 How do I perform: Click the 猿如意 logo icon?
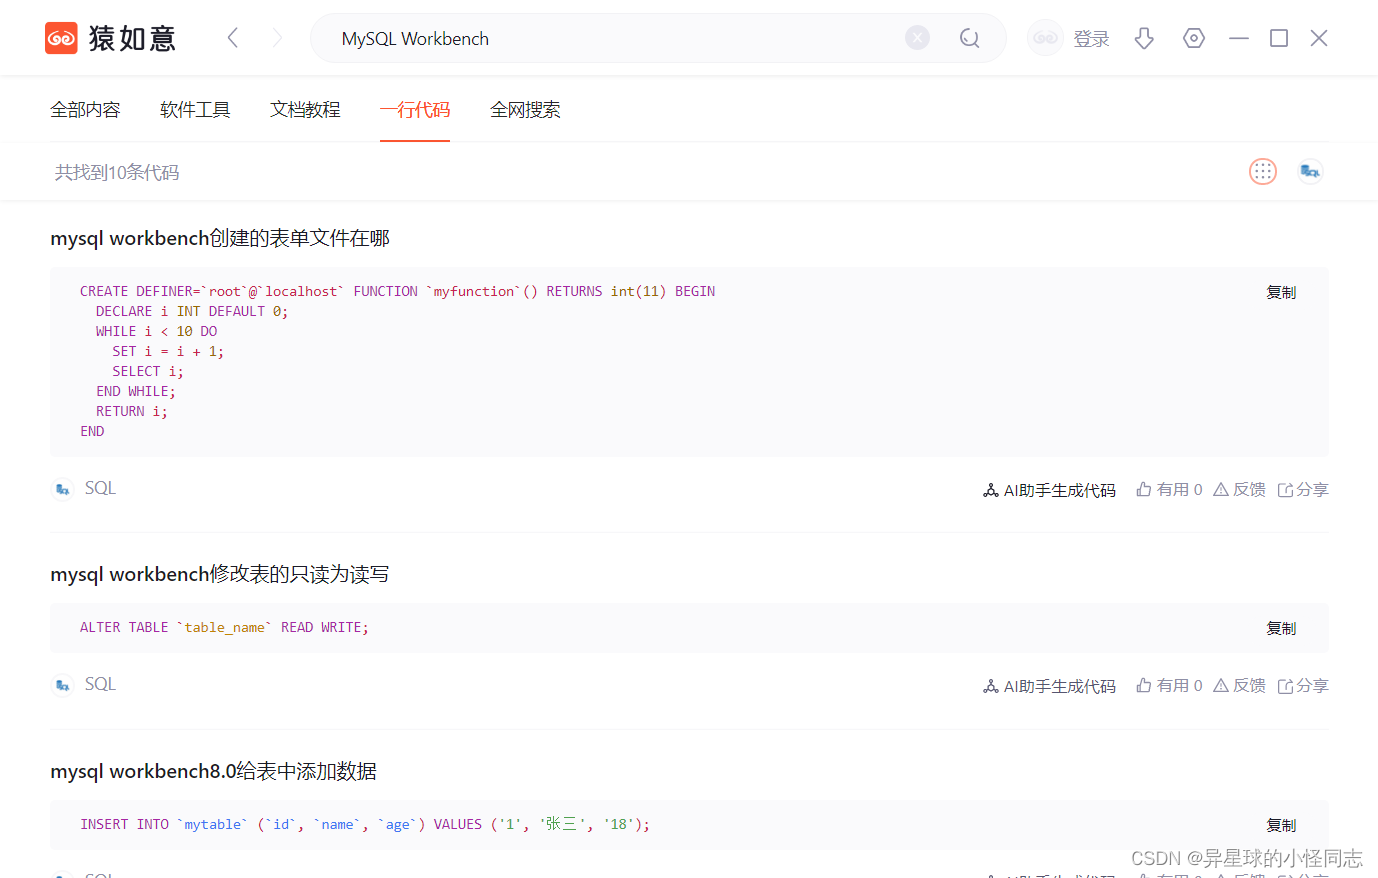[x=61, y=38]
